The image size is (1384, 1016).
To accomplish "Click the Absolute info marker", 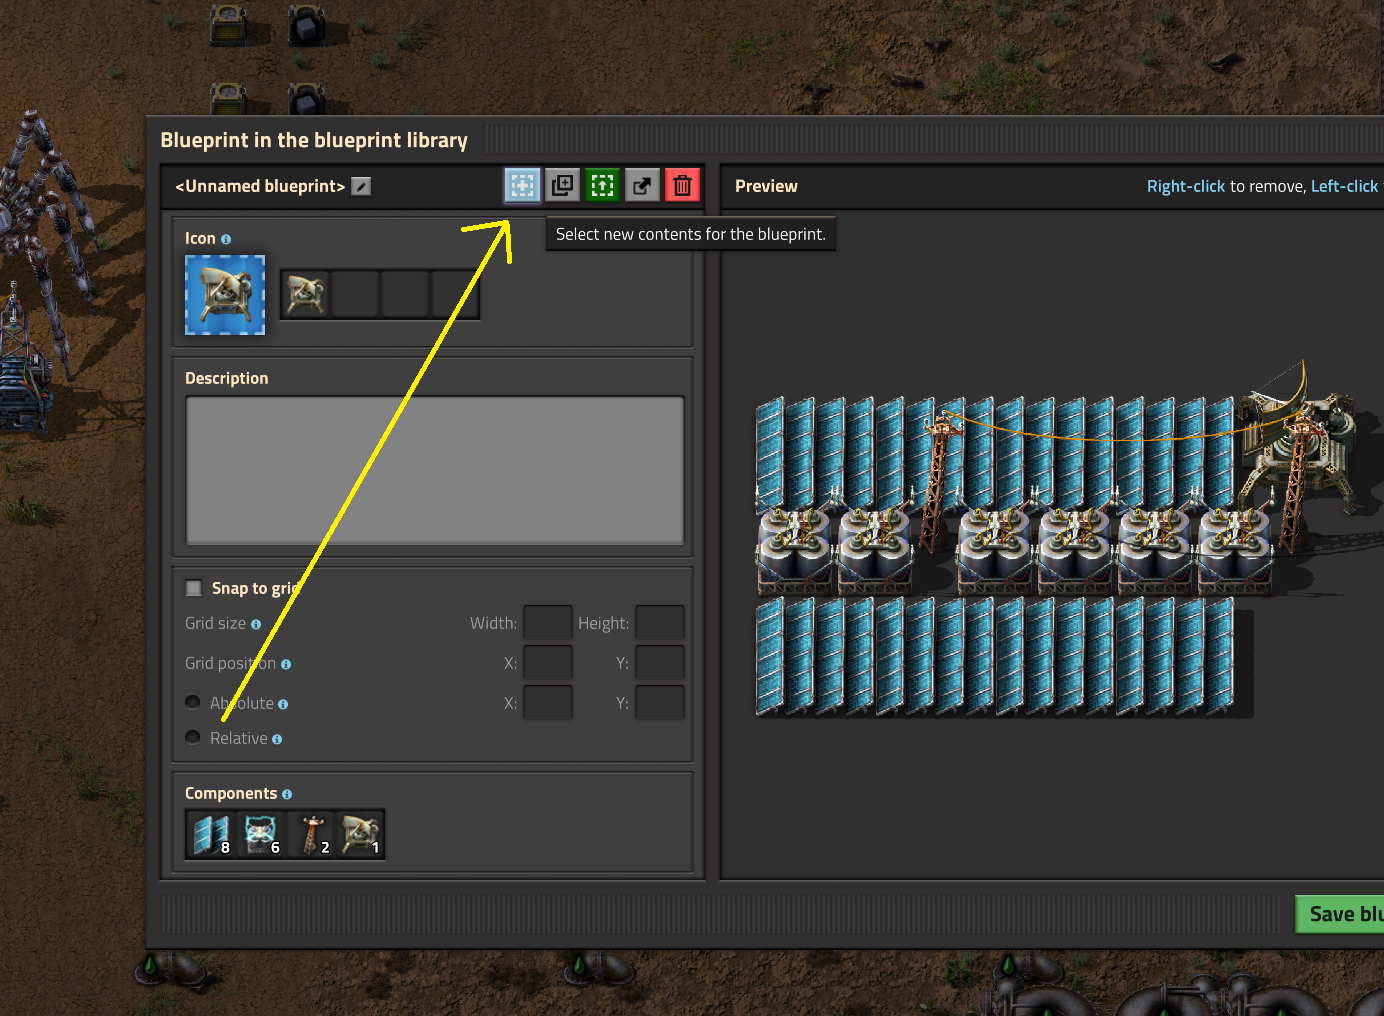I will (283, 704).
